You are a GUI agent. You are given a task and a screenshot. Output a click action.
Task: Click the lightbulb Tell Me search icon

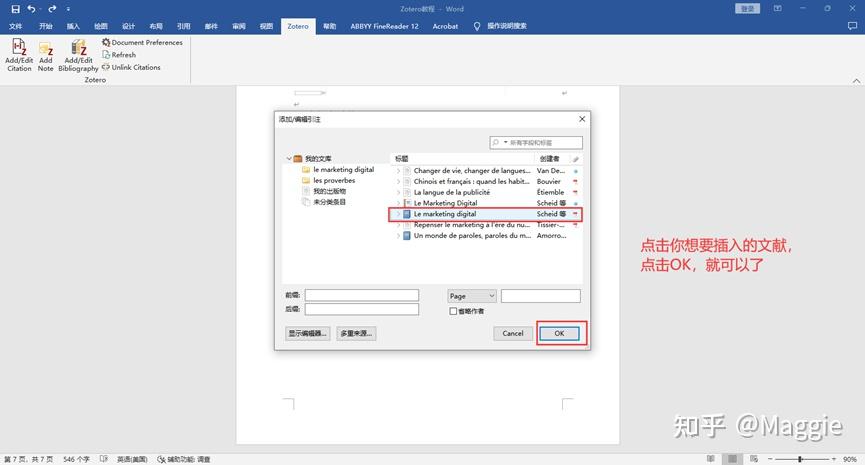[x=477, y=26]
